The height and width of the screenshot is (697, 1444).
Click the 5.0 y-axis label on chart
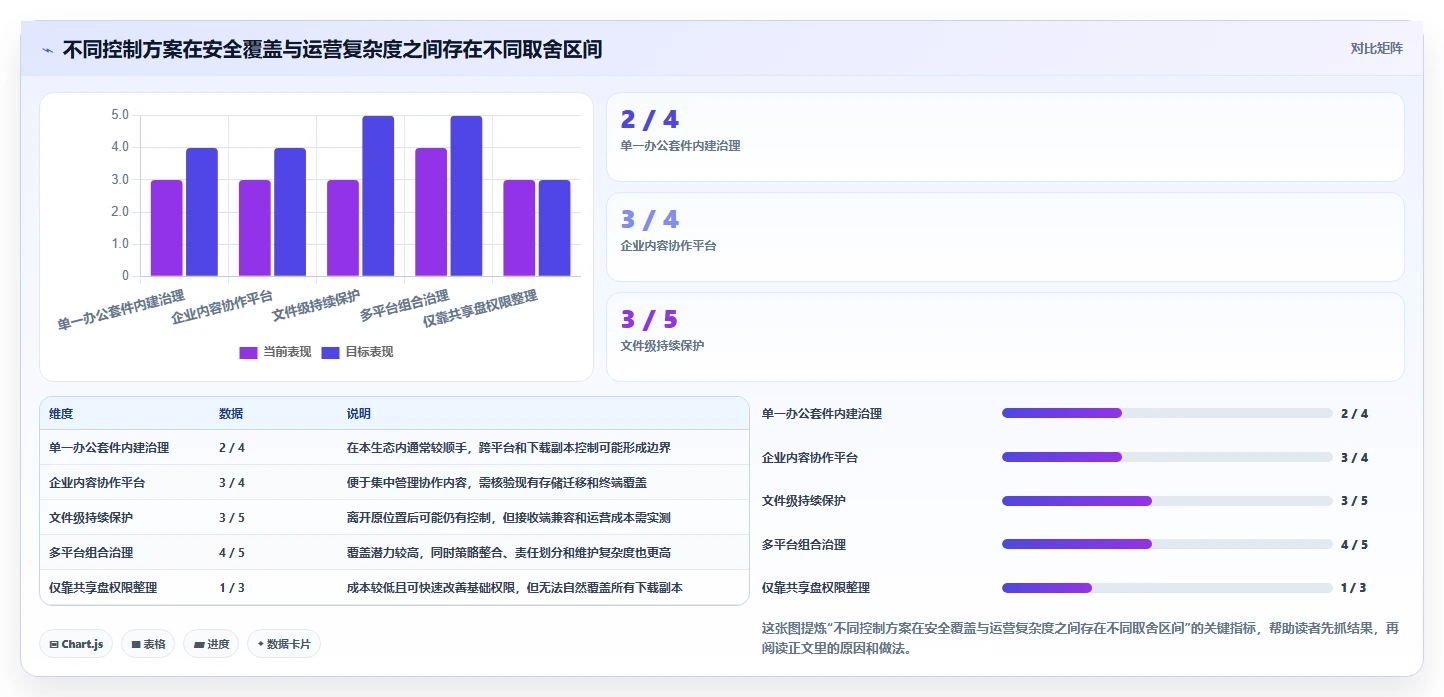pos(119,115)
